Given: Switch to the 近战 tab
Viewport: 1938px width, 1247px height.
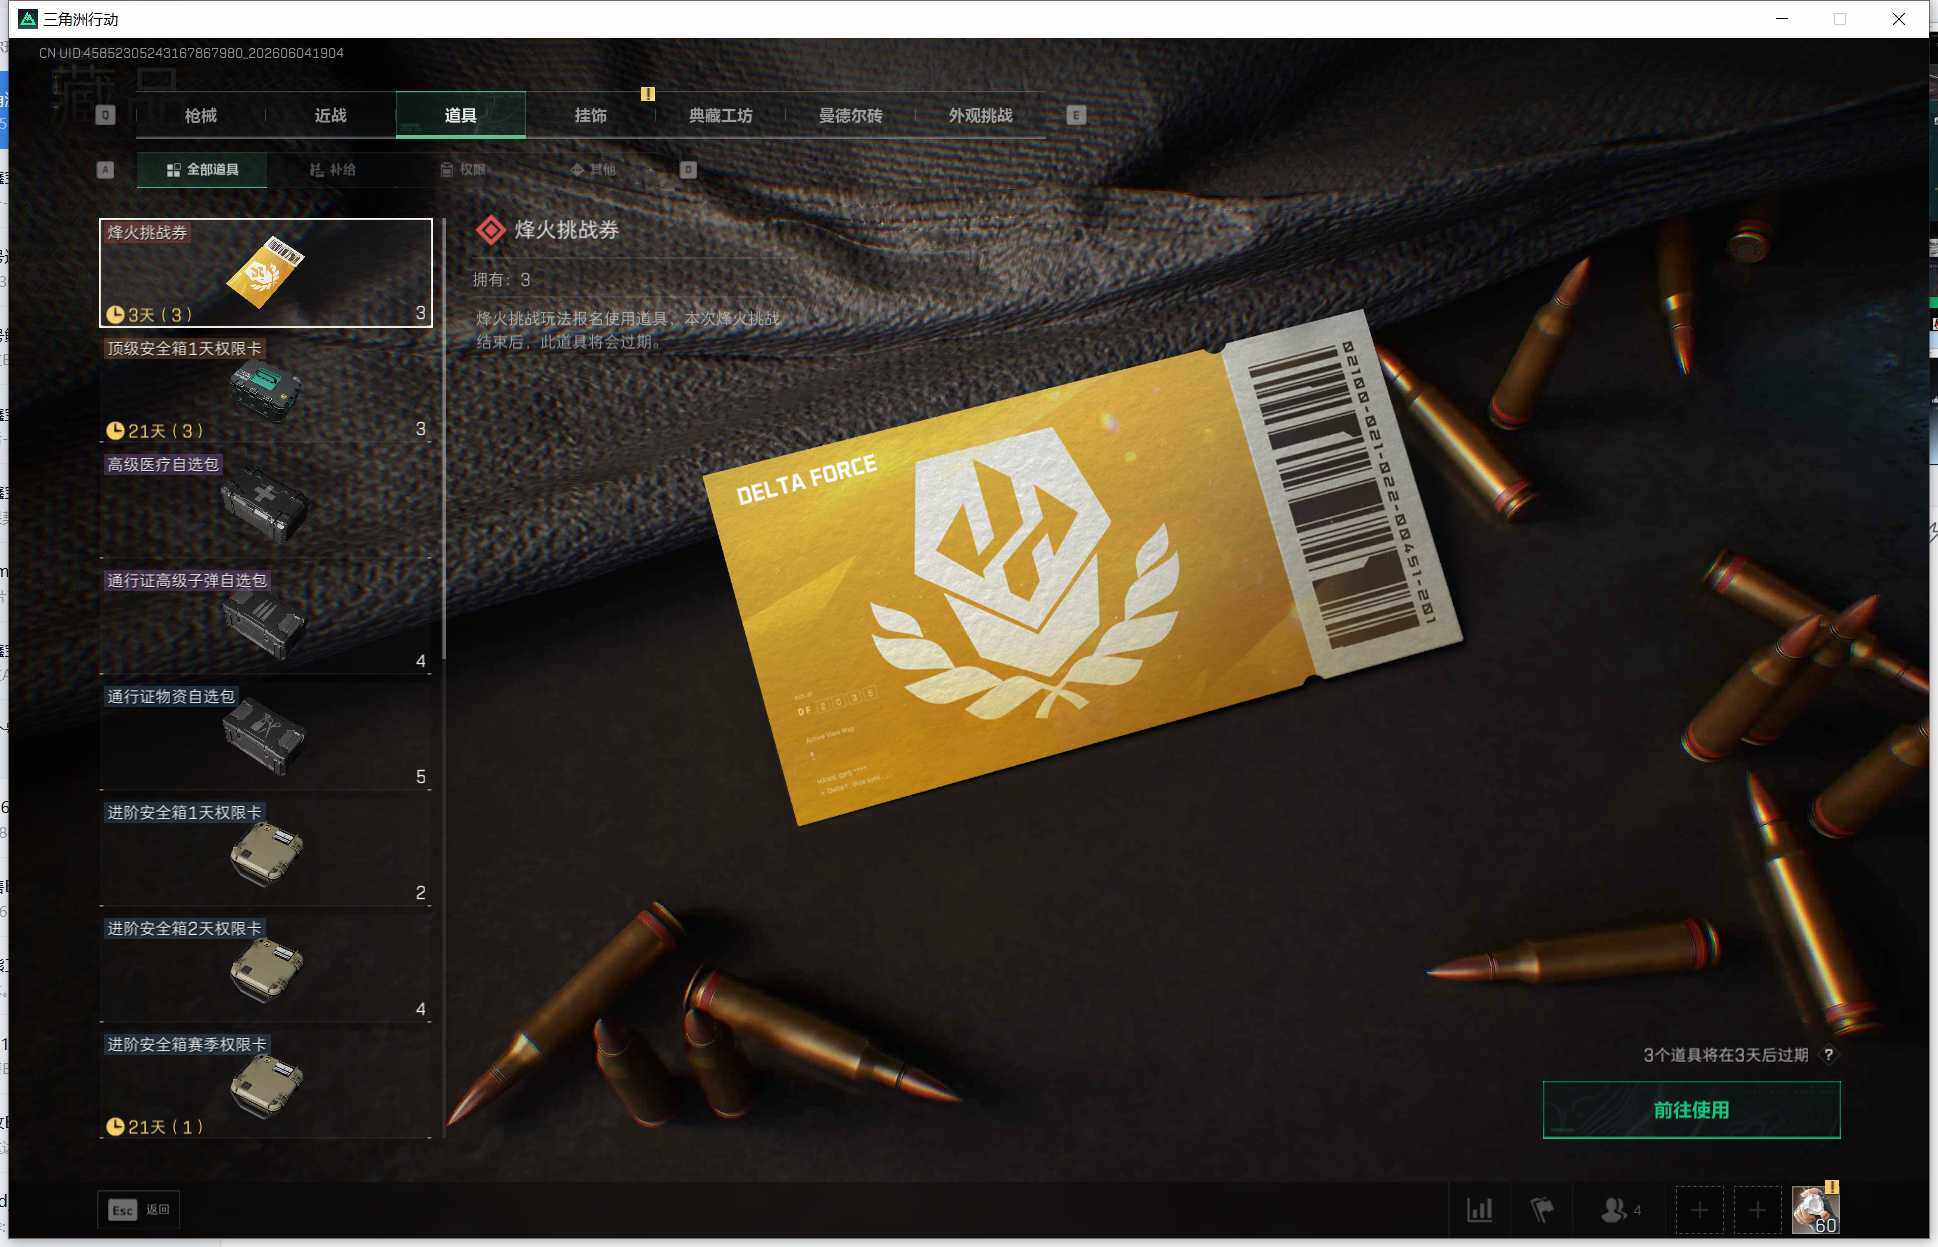Looking at the screenshot, I should pyautogui.click(x=331, y=115).
